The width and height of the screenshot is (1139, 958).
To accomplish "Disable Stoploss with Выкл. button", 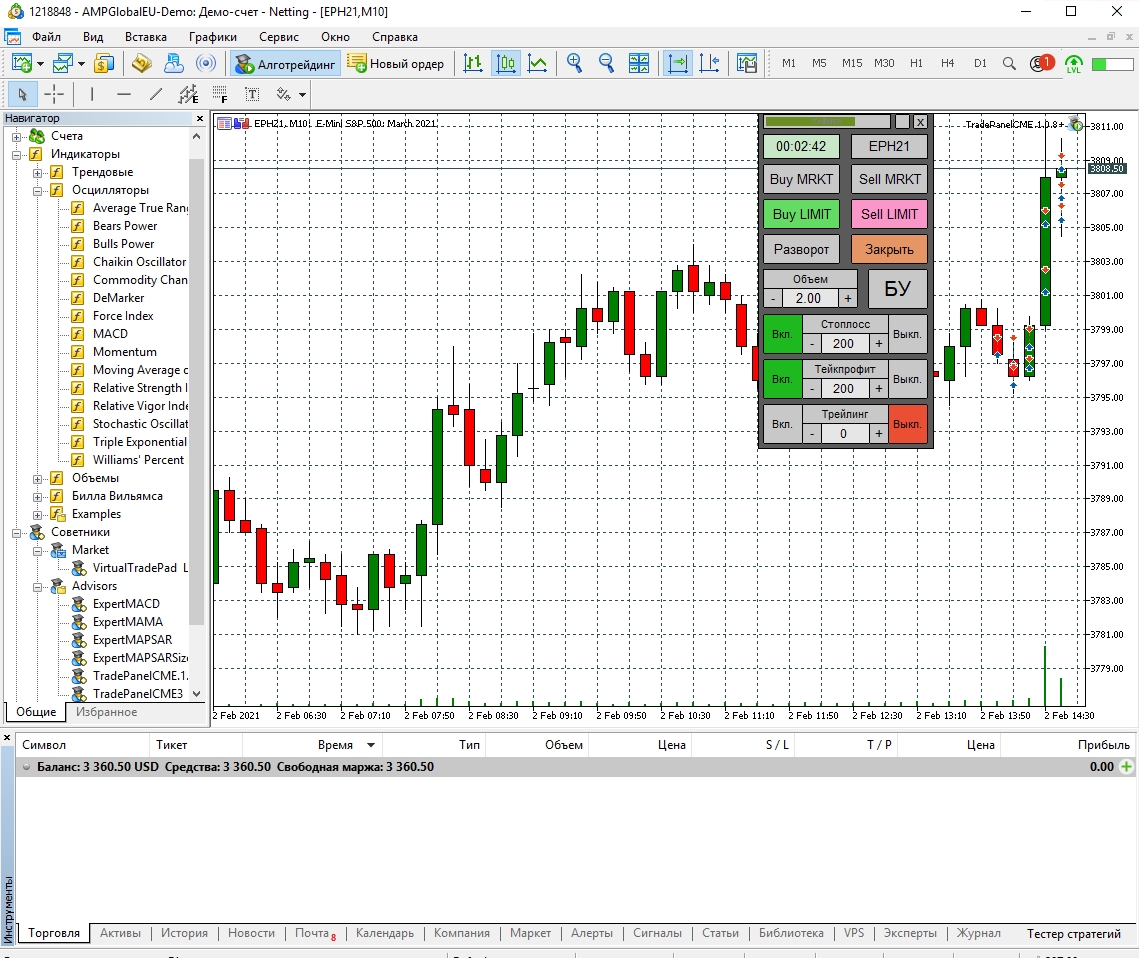I will point(907,334).
